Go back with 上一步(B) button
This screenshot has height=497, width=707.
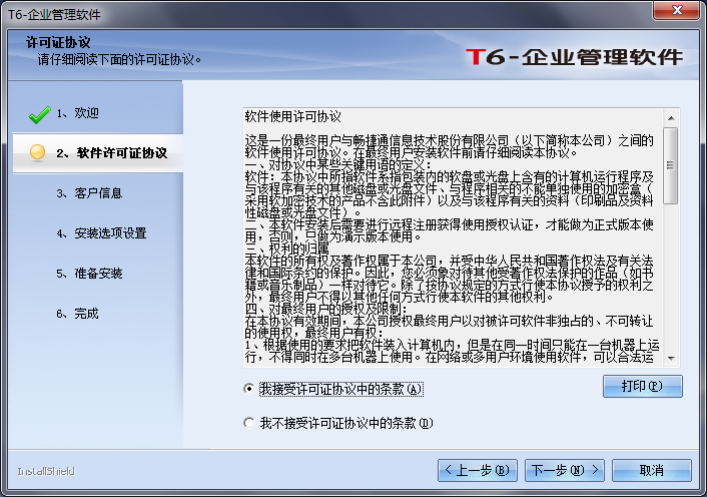coord(477,470)
